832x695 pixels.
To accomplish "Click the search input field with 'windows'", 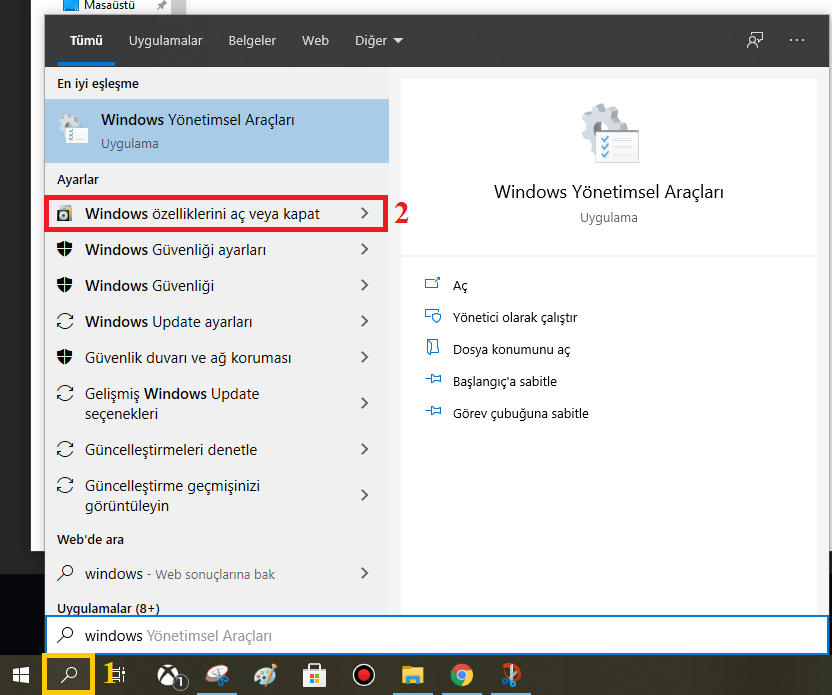I will point(437,635).
